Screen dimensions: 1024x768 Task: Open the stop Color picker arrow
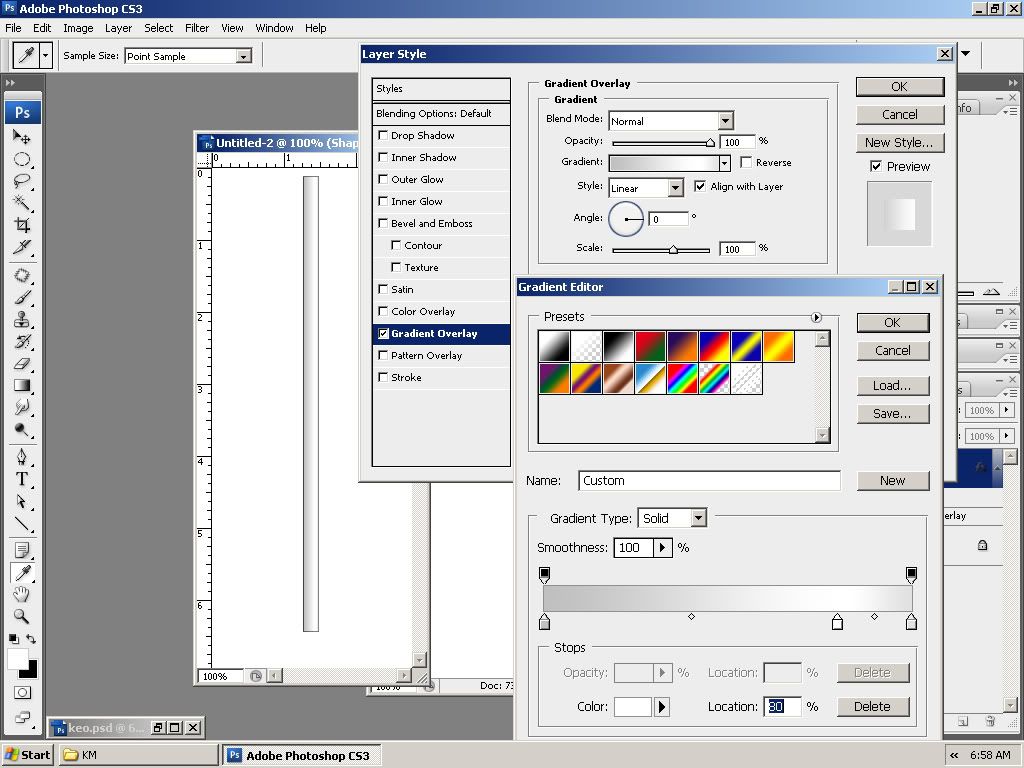(662, 707)
